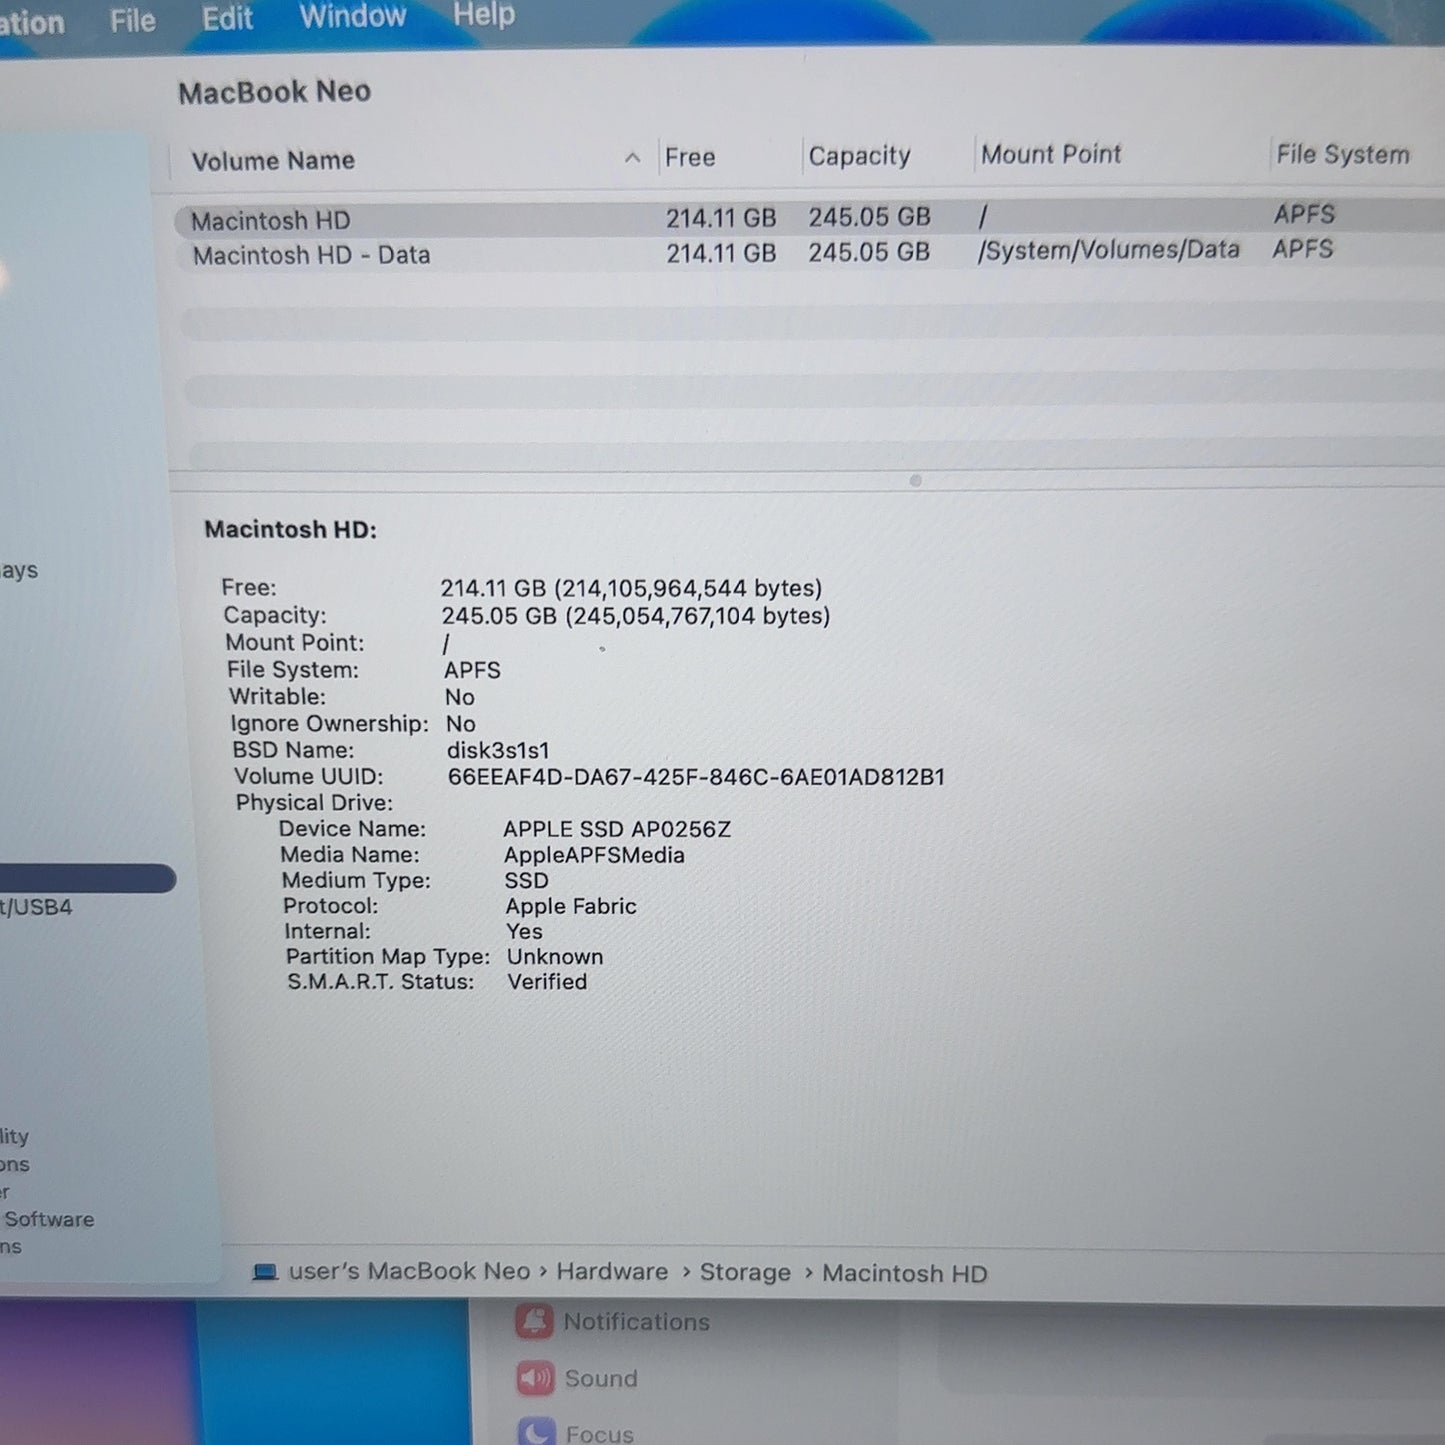Click the Partition Map Type value Unknown

[555, 957]
